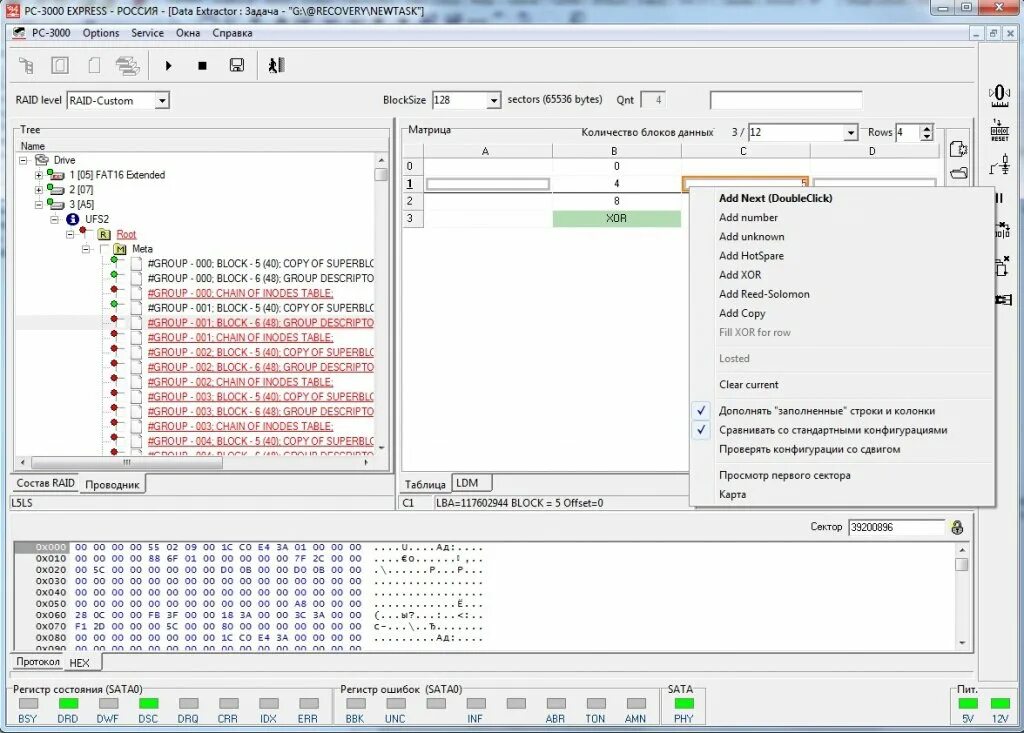
Task: Click the partition icon of 2 [07]
Action: pyautogui.click(x=56, y=189)
